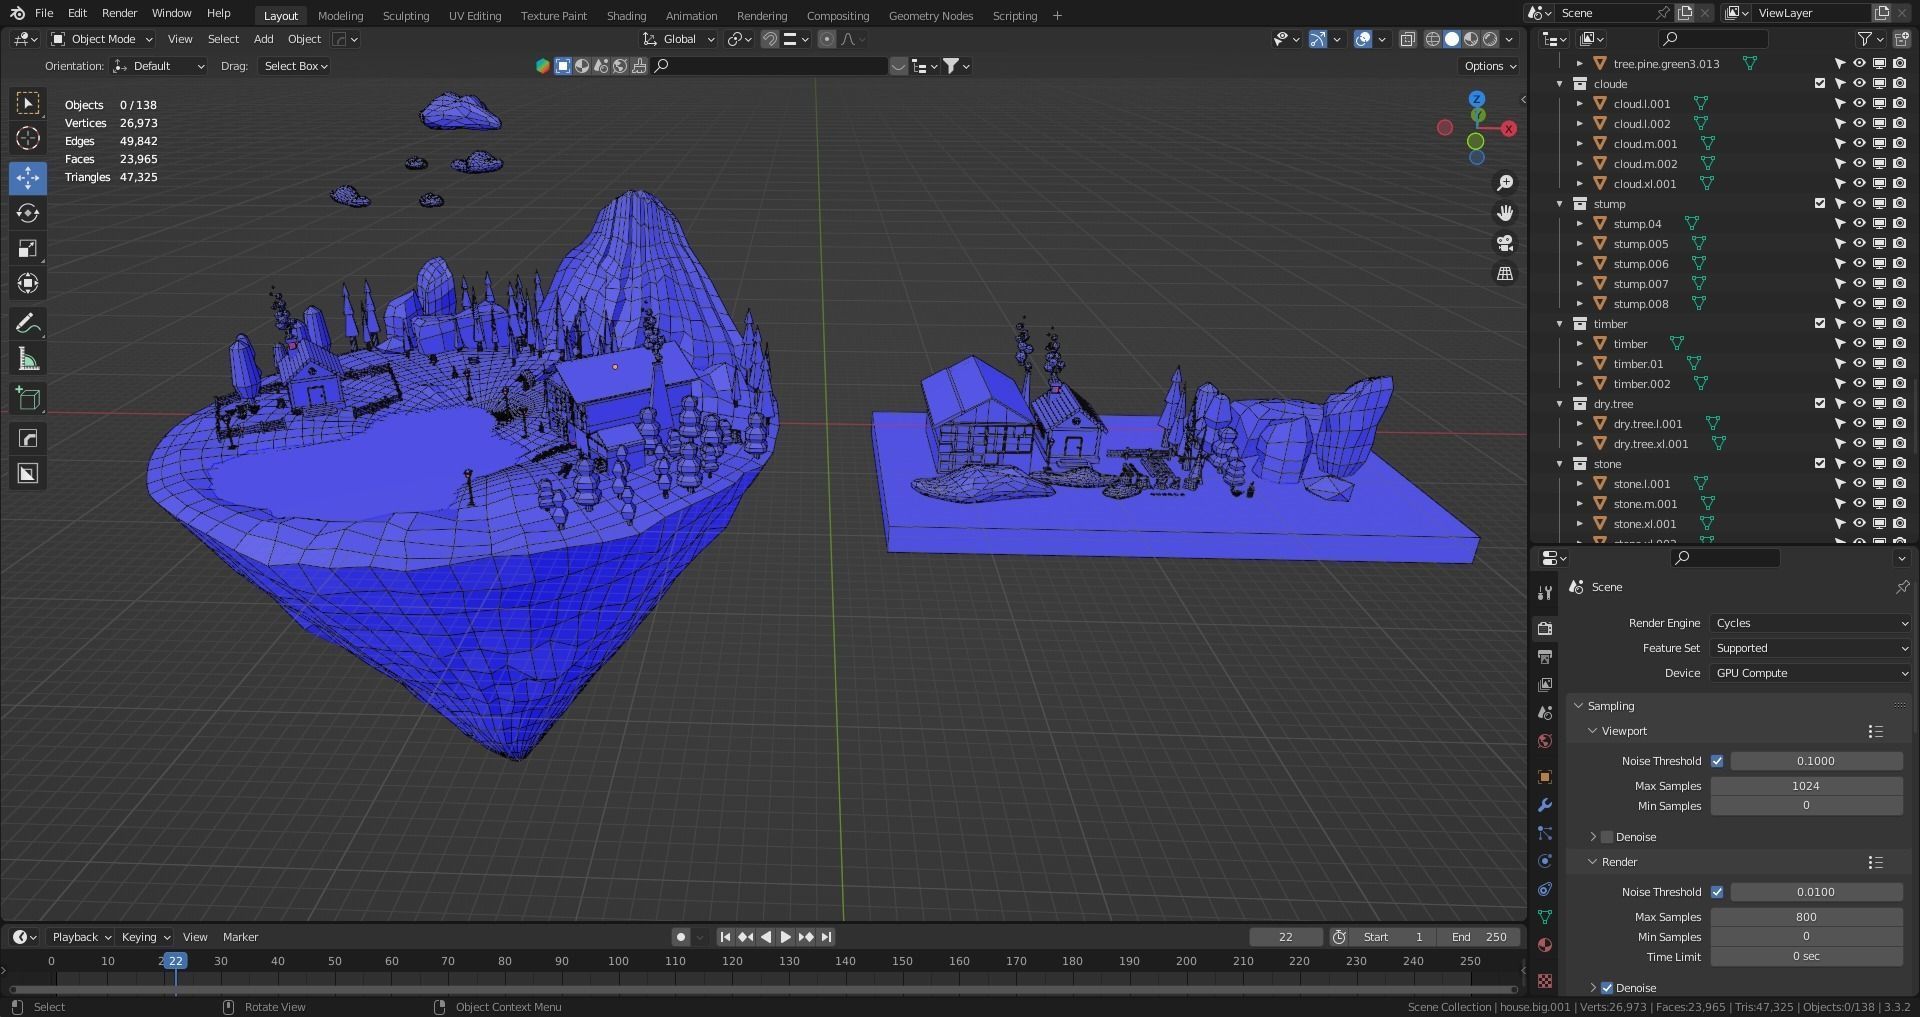Activate the Rotate tool
The image size is (1920, 1017).
[28, 213]
